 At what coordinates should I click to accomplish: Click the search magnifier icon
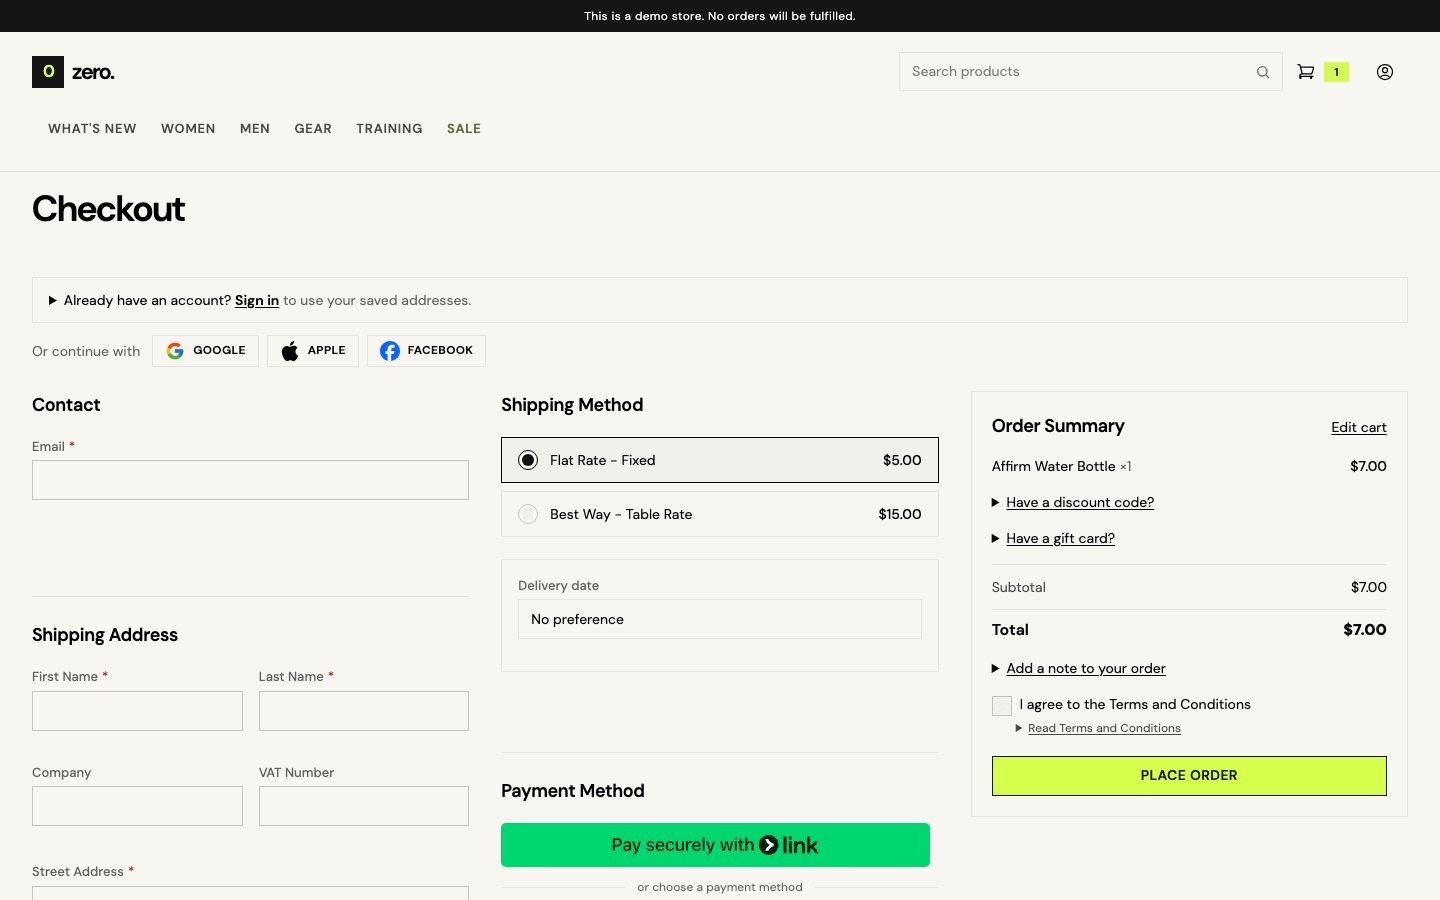click(x=1263, y=72)
